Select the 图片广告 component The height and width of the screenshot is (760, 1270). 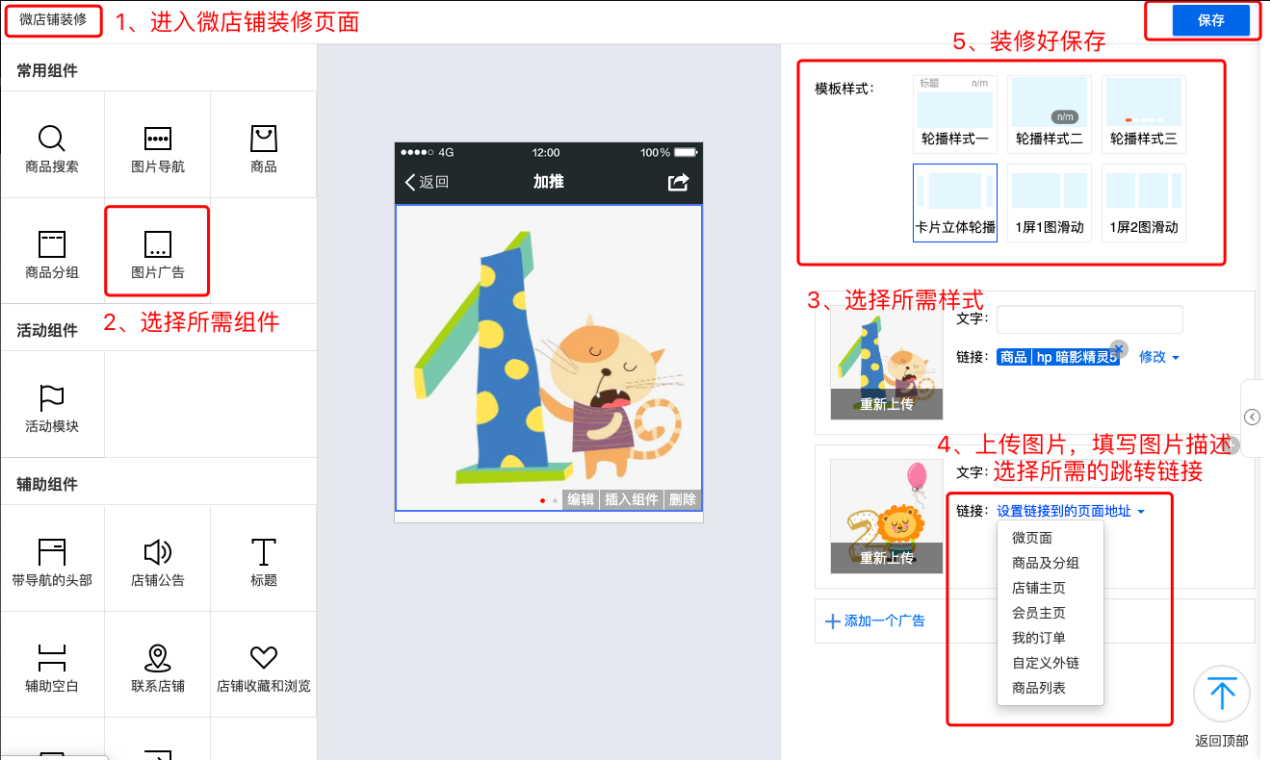tap(158, 251)
